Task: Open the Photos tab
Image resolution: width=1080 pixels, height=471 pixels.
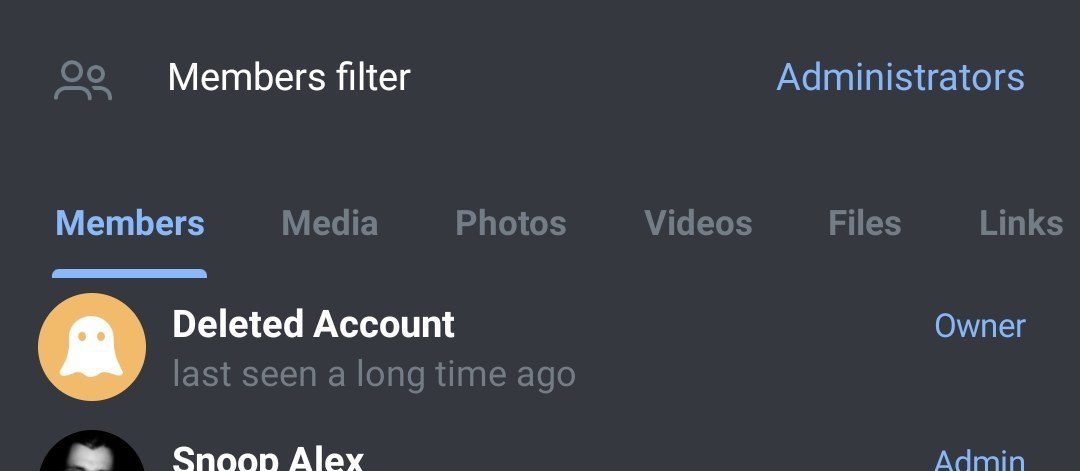Action: (511, 223)
